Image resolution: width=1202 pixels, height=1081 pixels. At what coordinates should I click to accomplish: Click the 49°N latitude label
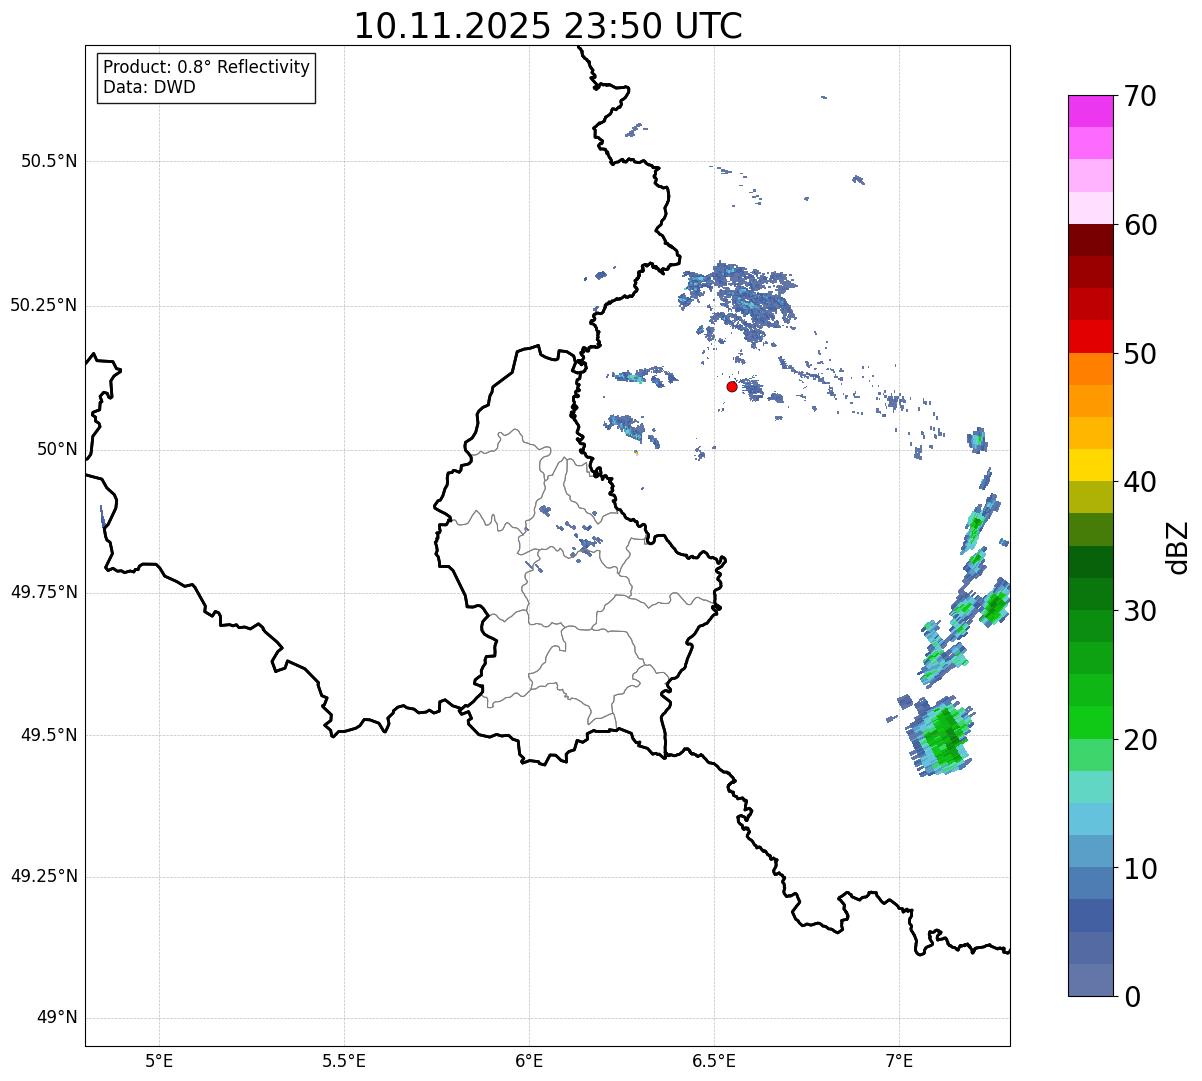point(57,1018)
